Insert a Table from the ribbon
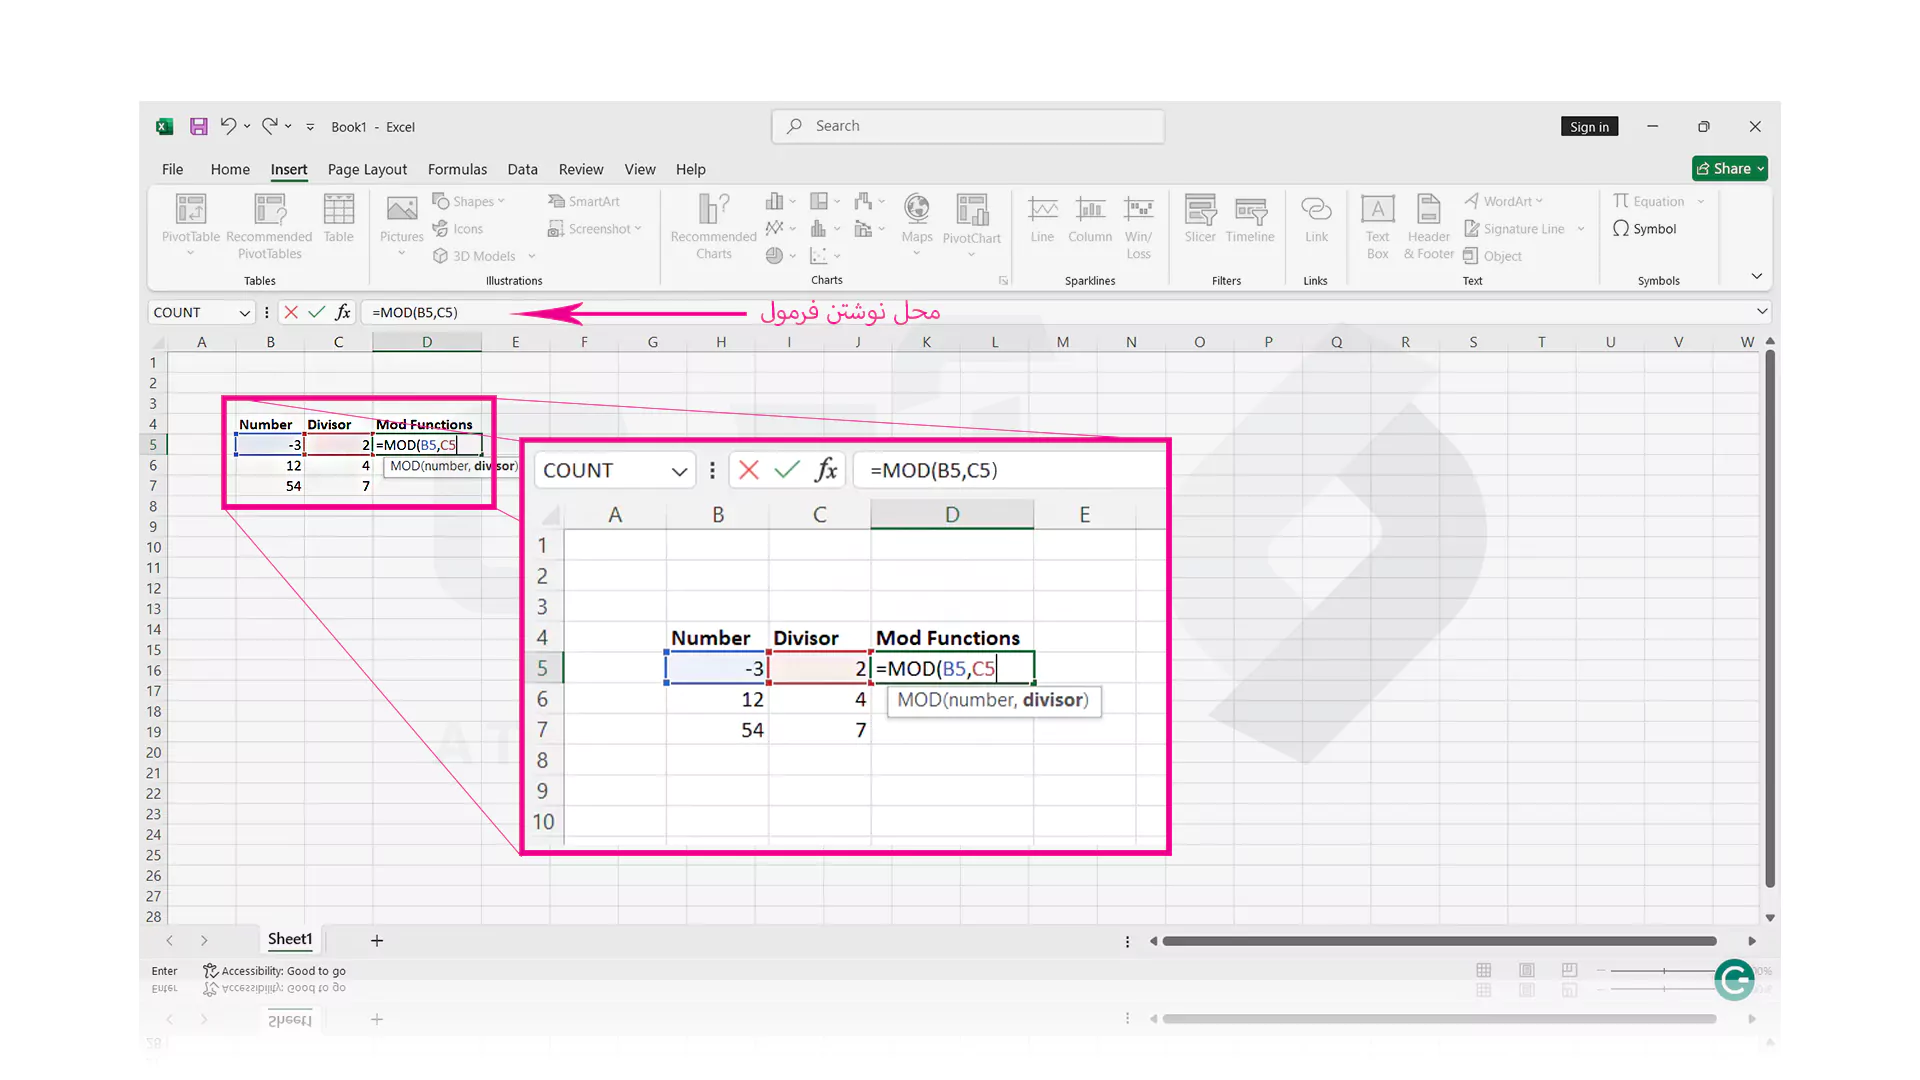This screenshot has width=1920, height=1080. (x=338, y=218)
